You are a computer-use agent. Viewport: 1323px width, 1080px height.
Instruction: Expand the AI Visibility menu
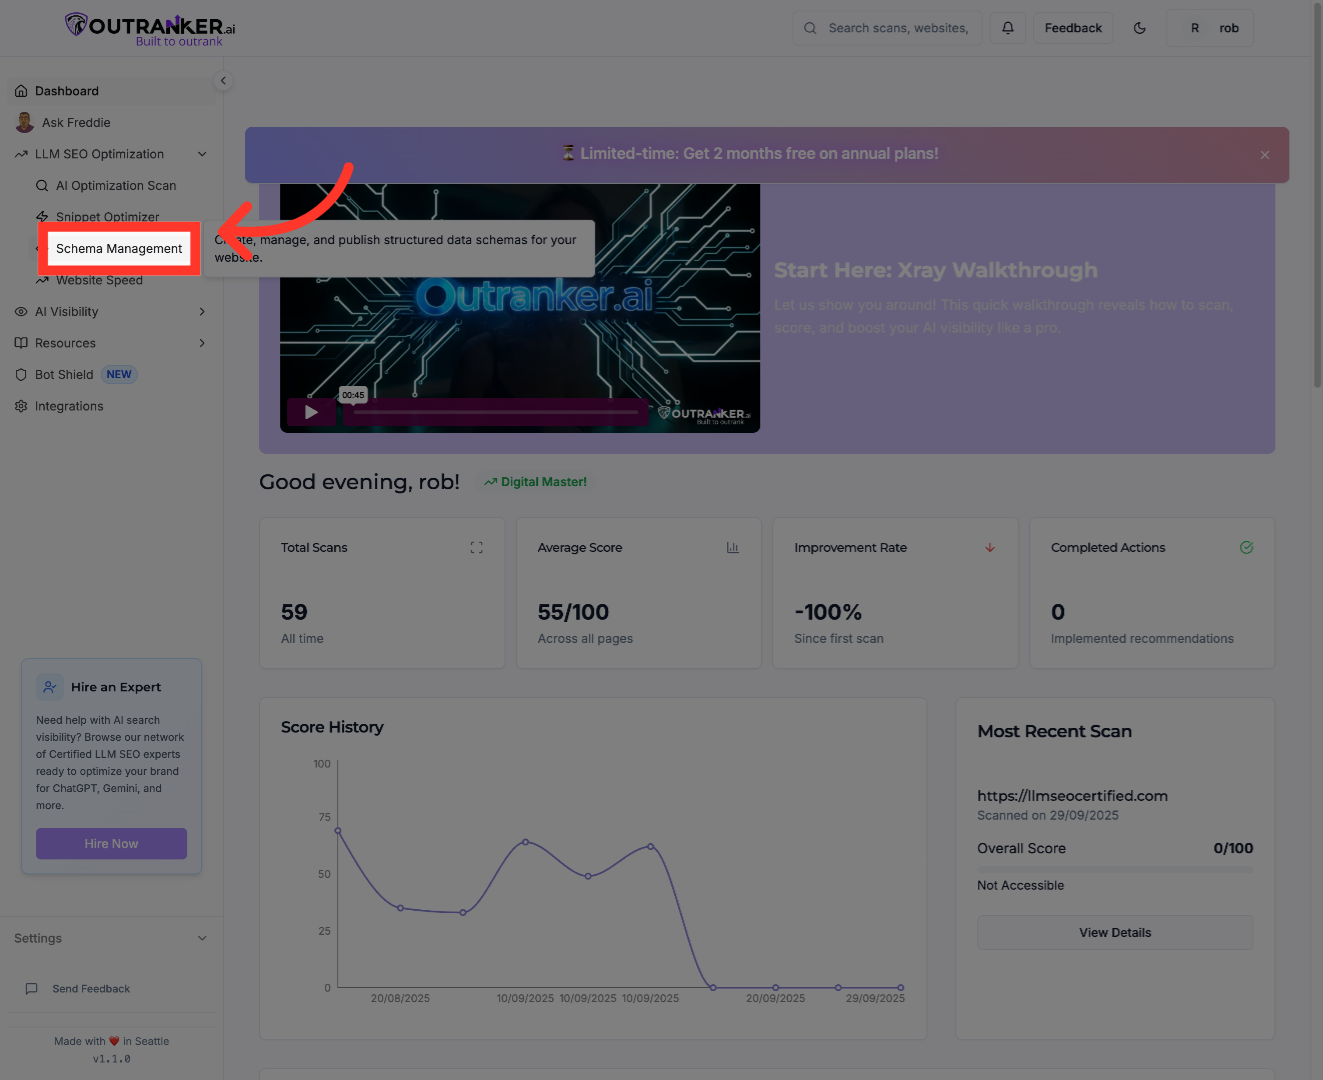click(202, 312)
